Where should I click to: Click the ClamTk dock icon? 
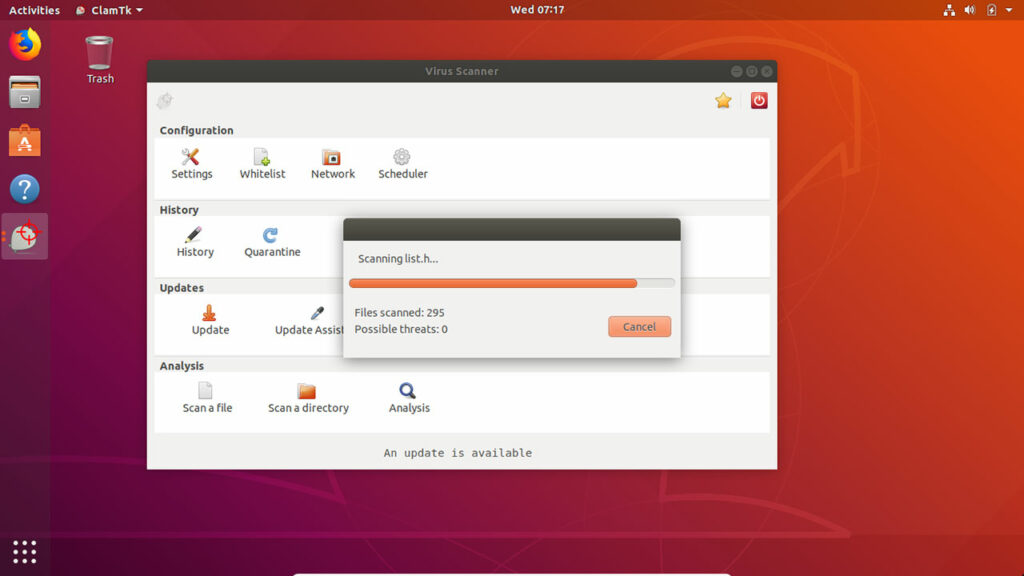coord(25,236)
